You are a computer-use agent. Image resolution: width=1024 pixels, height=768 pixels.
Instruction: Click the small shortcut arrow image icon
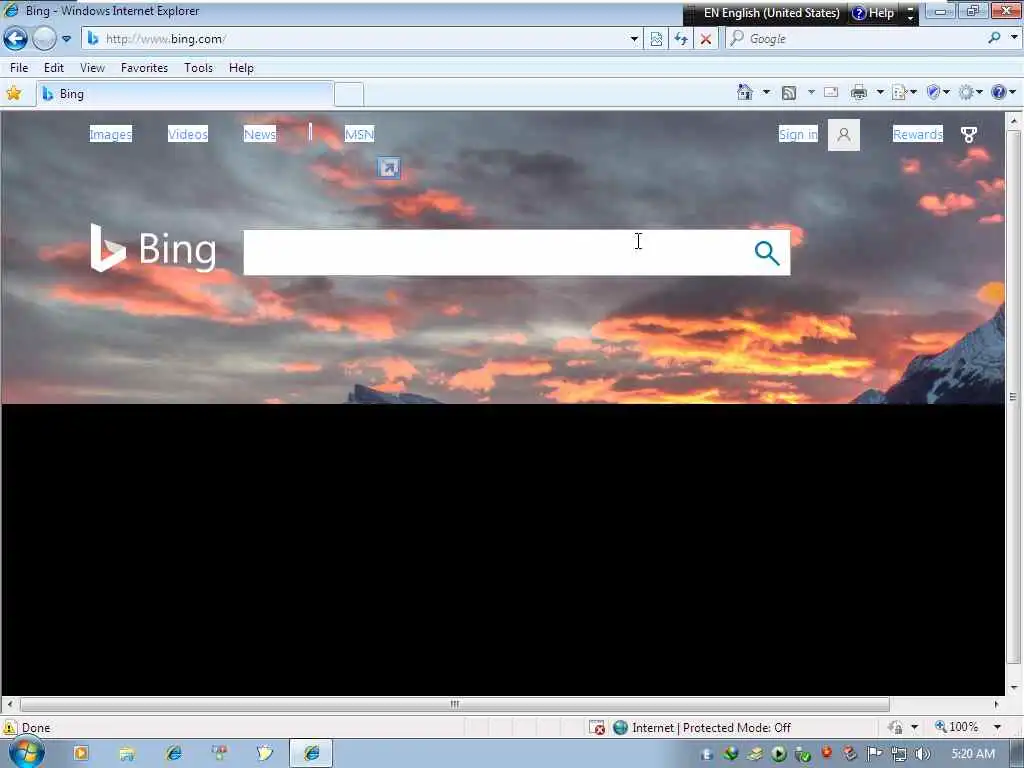coord(389,168)
